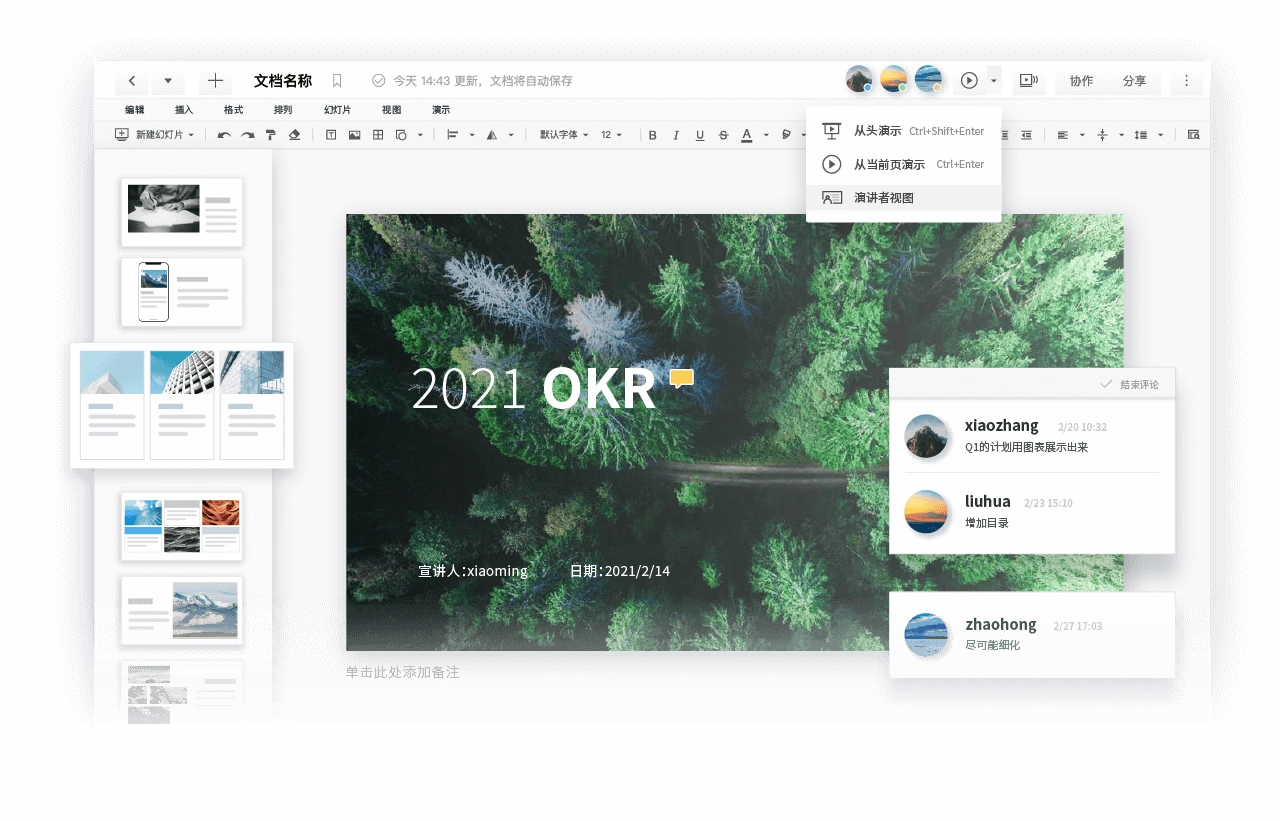
Task: Click the eraser clear-format icon
Action: (295, 135)
